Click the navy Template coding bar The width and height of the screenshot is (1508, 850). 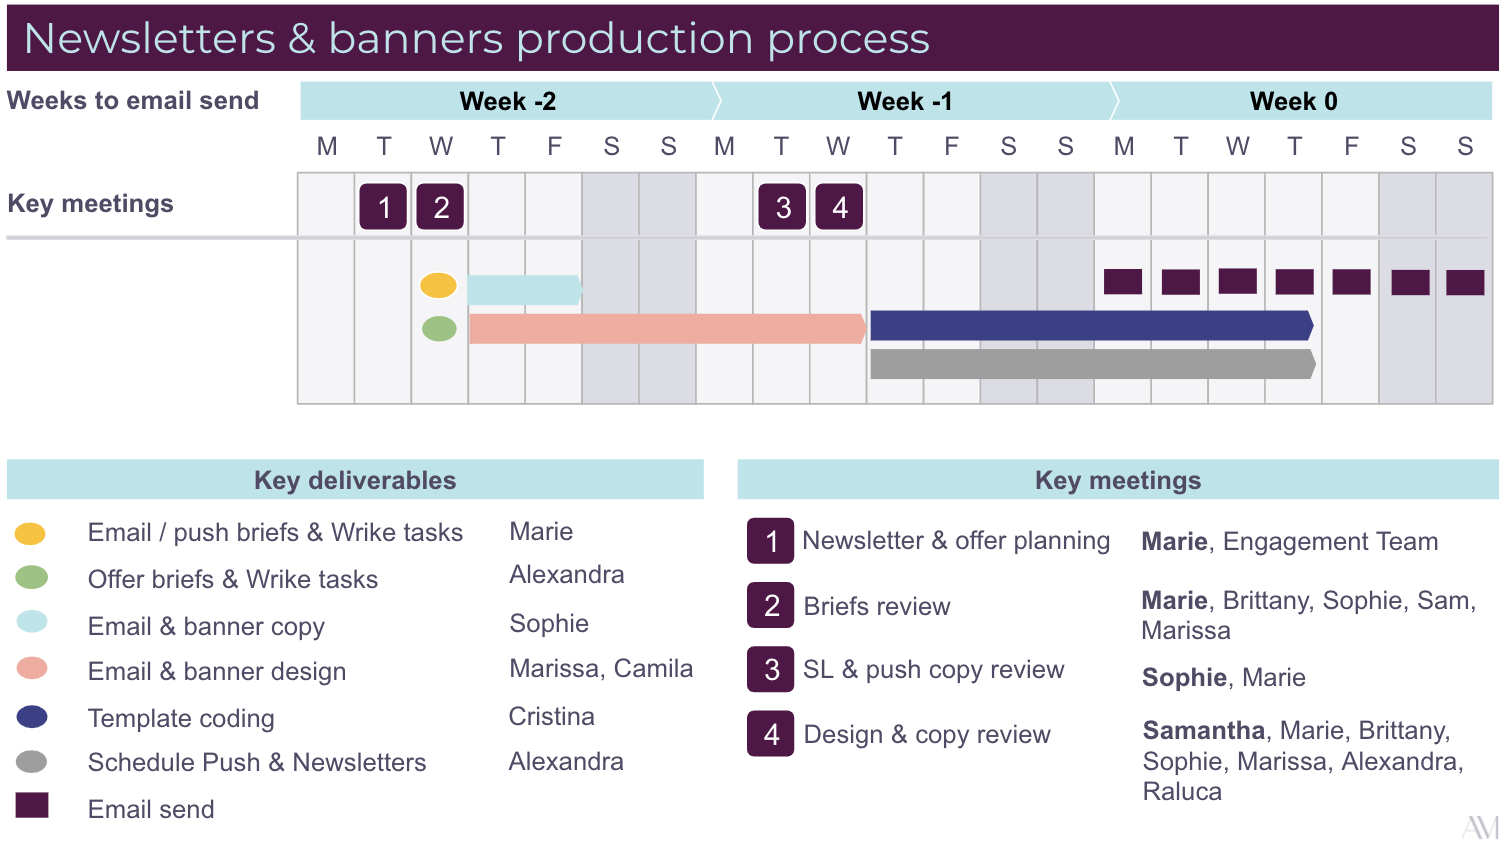pos(1090,325)
